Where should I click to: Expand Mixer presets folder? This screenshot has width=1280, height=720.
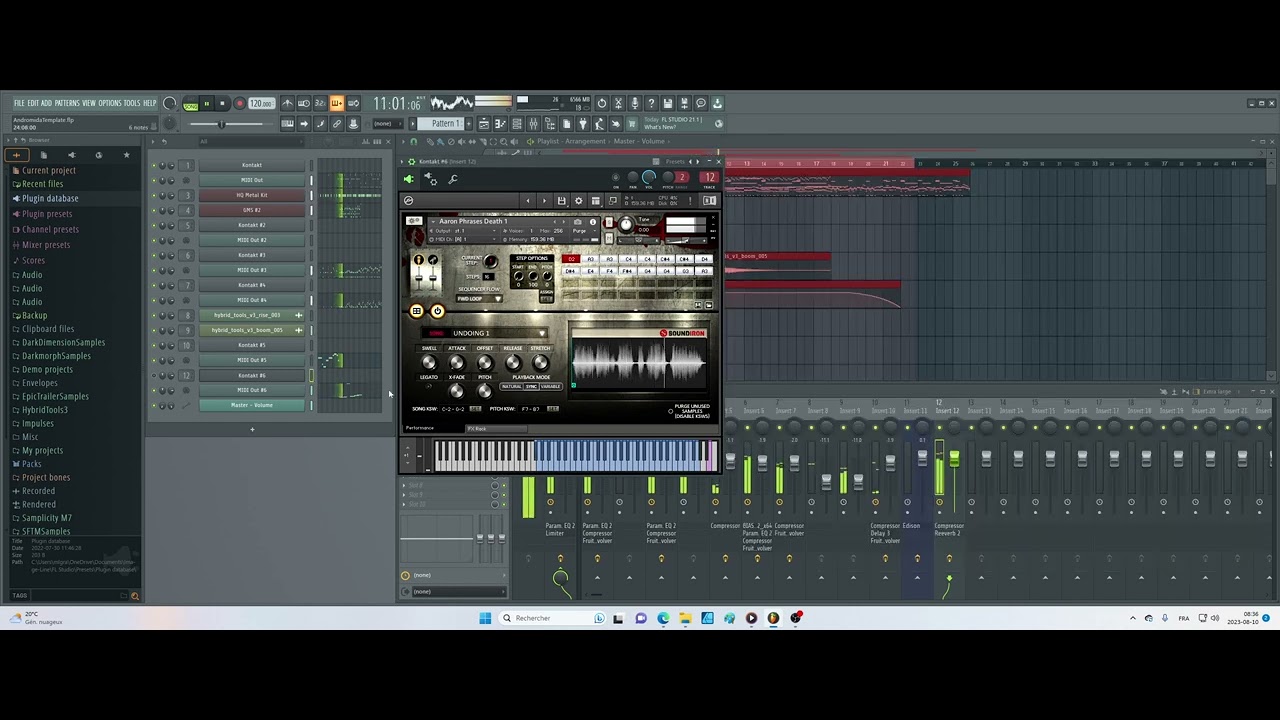[46, 245]
